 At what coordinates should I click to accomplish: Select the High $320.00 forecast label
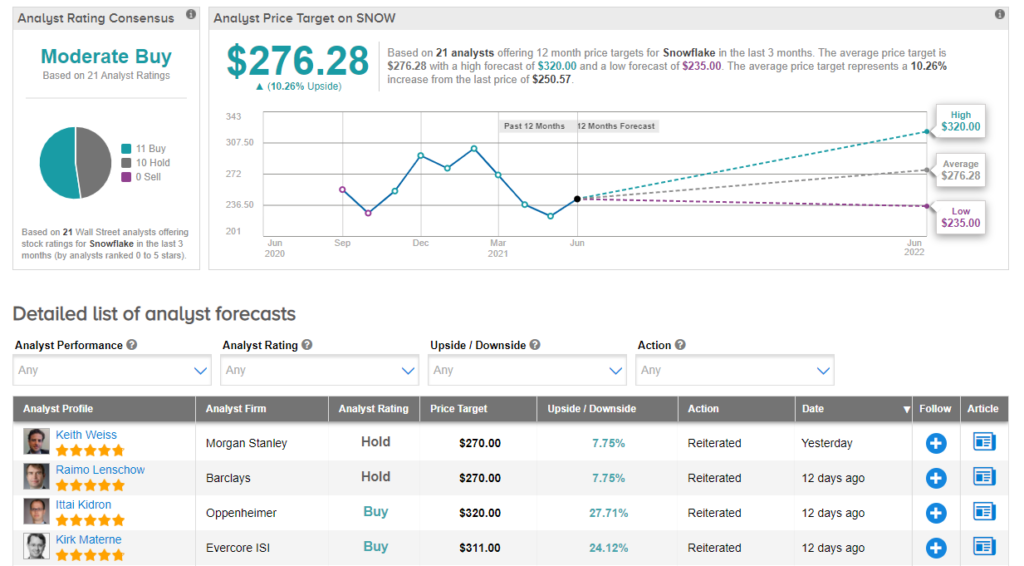960,121
